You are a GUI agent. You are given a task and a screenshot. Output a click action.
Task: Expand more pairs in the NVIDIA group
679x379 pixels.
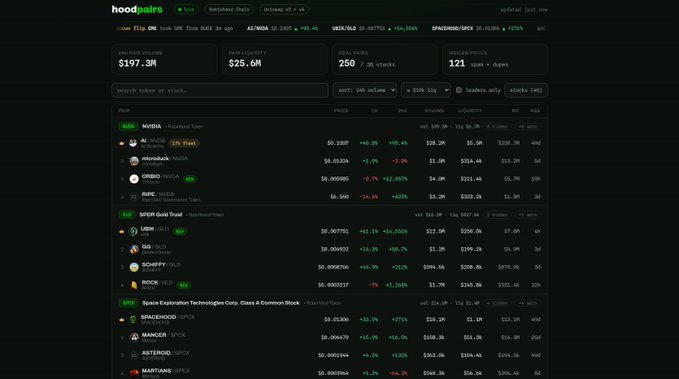[527, 126]
